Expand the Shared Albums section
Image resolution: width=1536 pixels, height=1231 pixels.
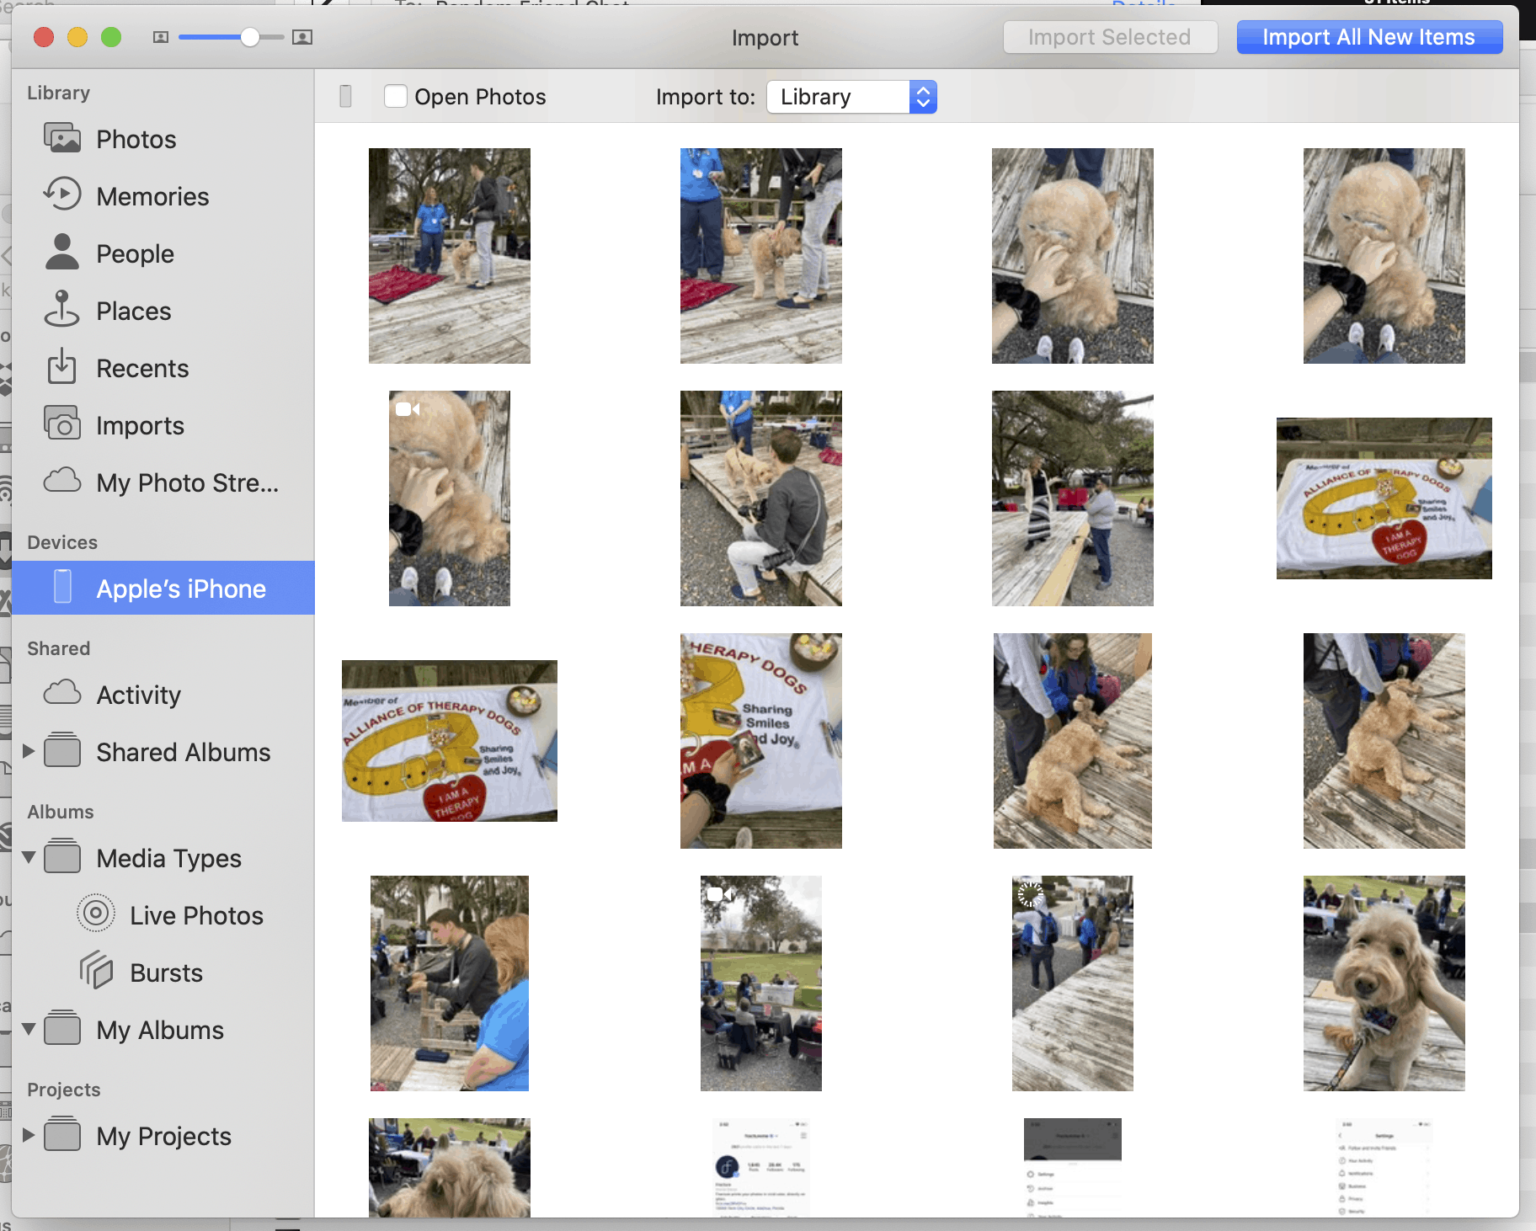(x=27, y=752)
